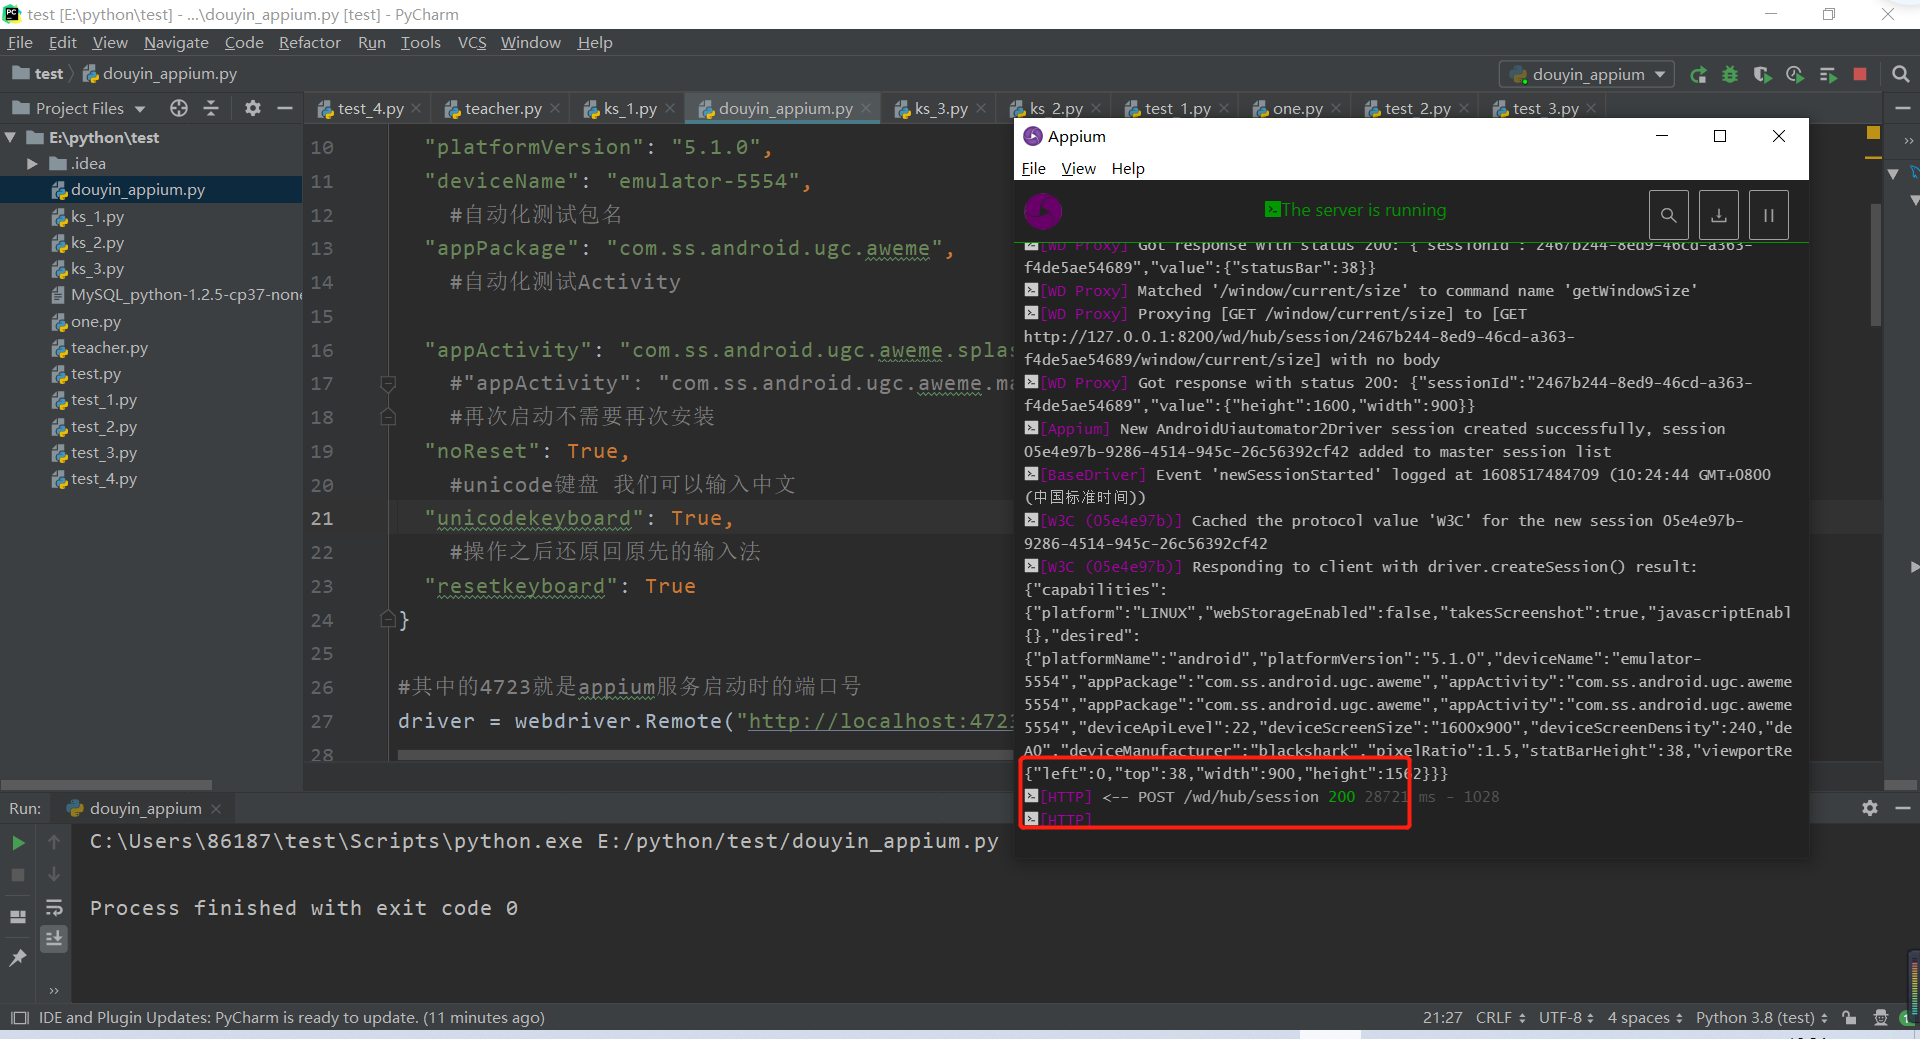The width and height of the screenshot is (1920, 1039).
Task: Switch to the ks_3.py editor tab
Action: point(940,108)
